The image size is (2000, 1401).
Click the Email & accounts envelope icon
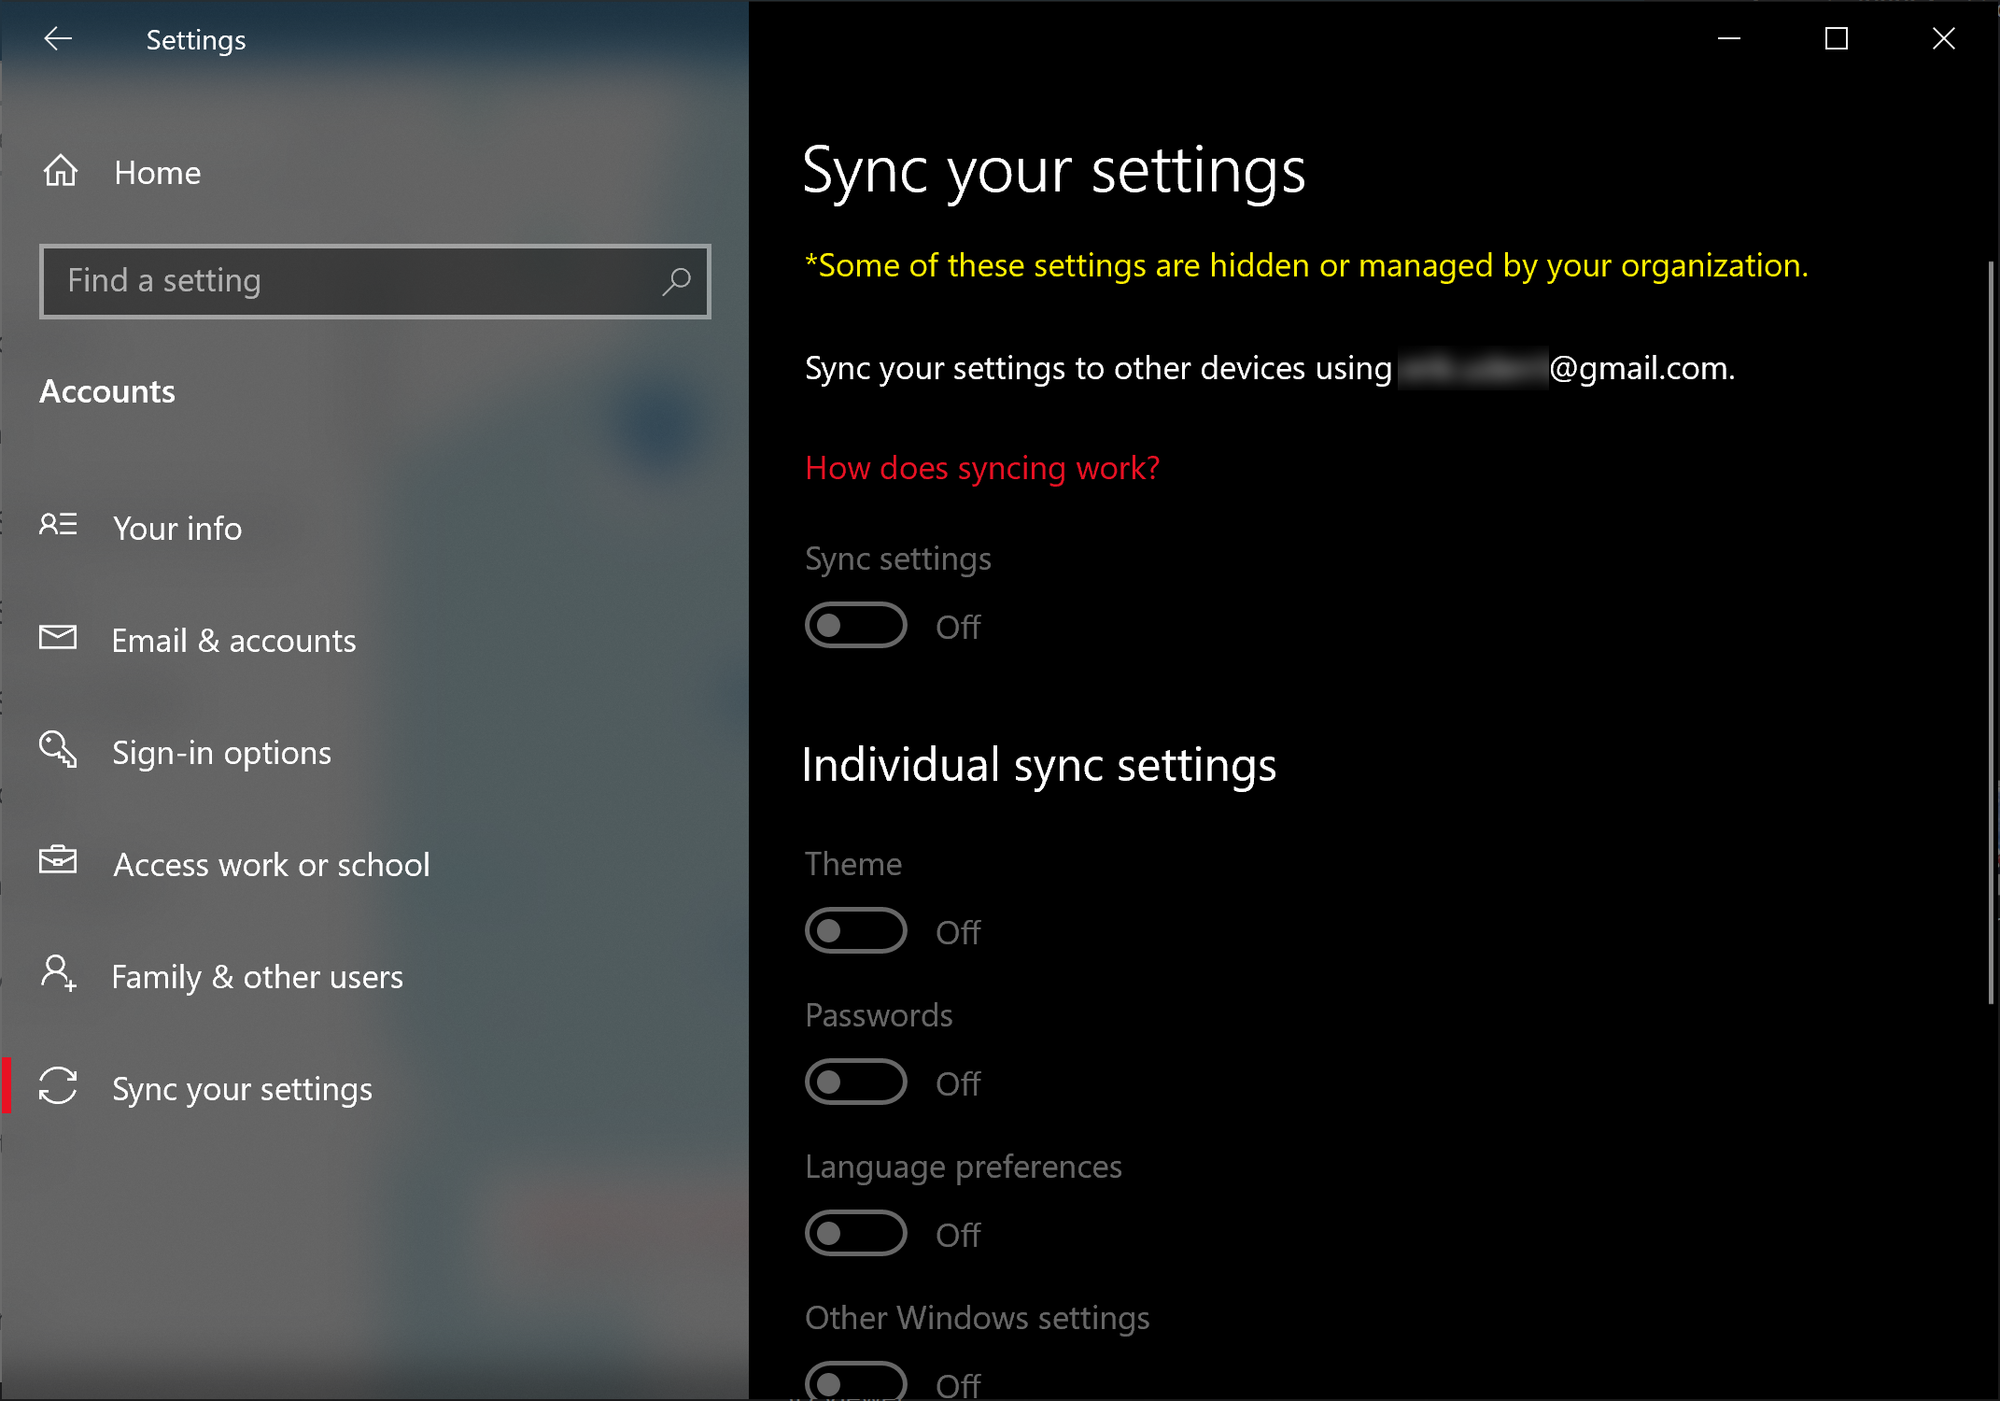click(58, 637)
